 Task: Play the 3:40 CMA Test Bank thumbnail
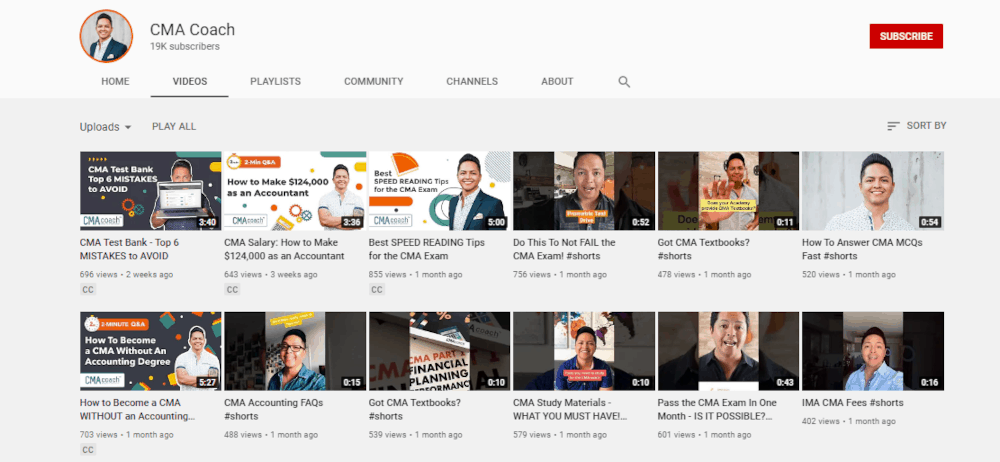click(151, 191)
